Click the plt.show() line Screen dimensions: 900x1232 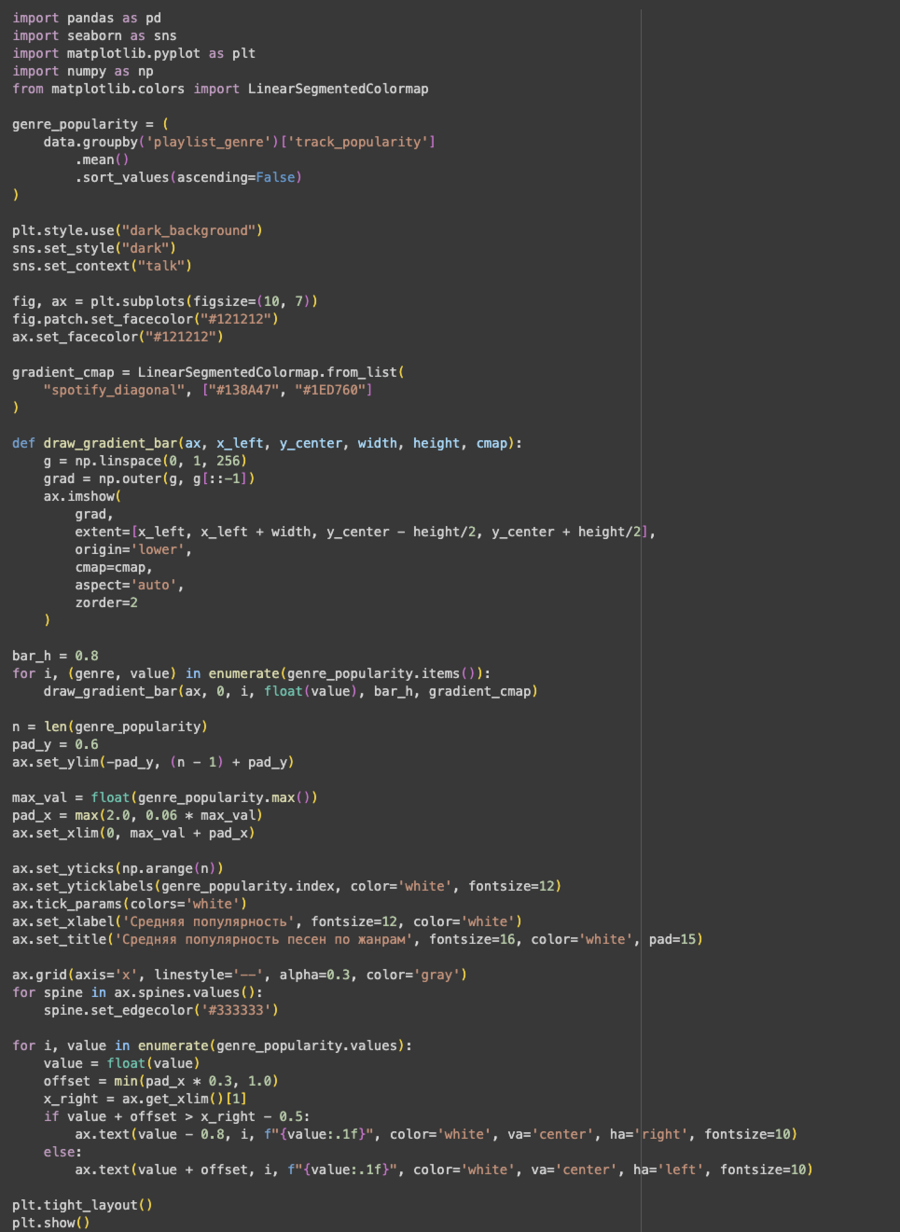(x=51, y=1223)
